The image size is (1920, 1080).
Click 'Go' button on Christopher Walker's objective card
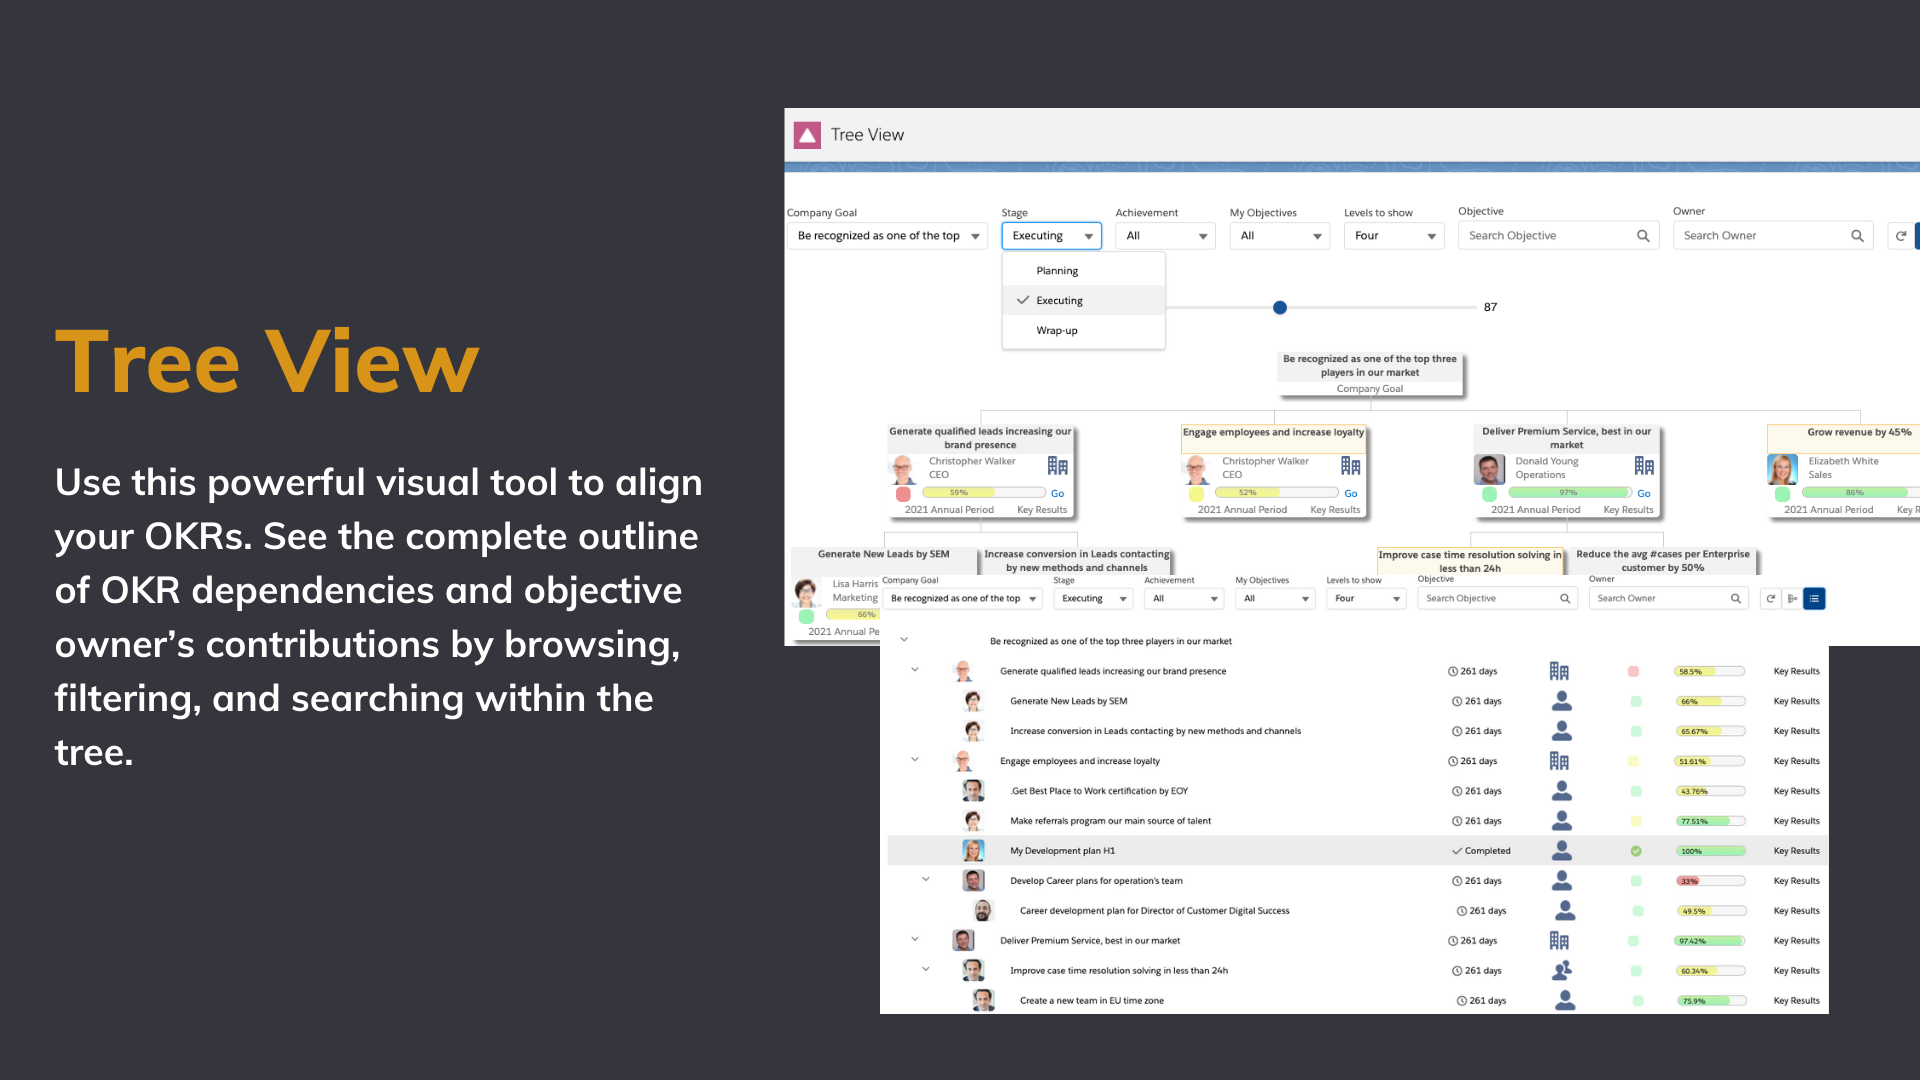[x=1054, y=492]
